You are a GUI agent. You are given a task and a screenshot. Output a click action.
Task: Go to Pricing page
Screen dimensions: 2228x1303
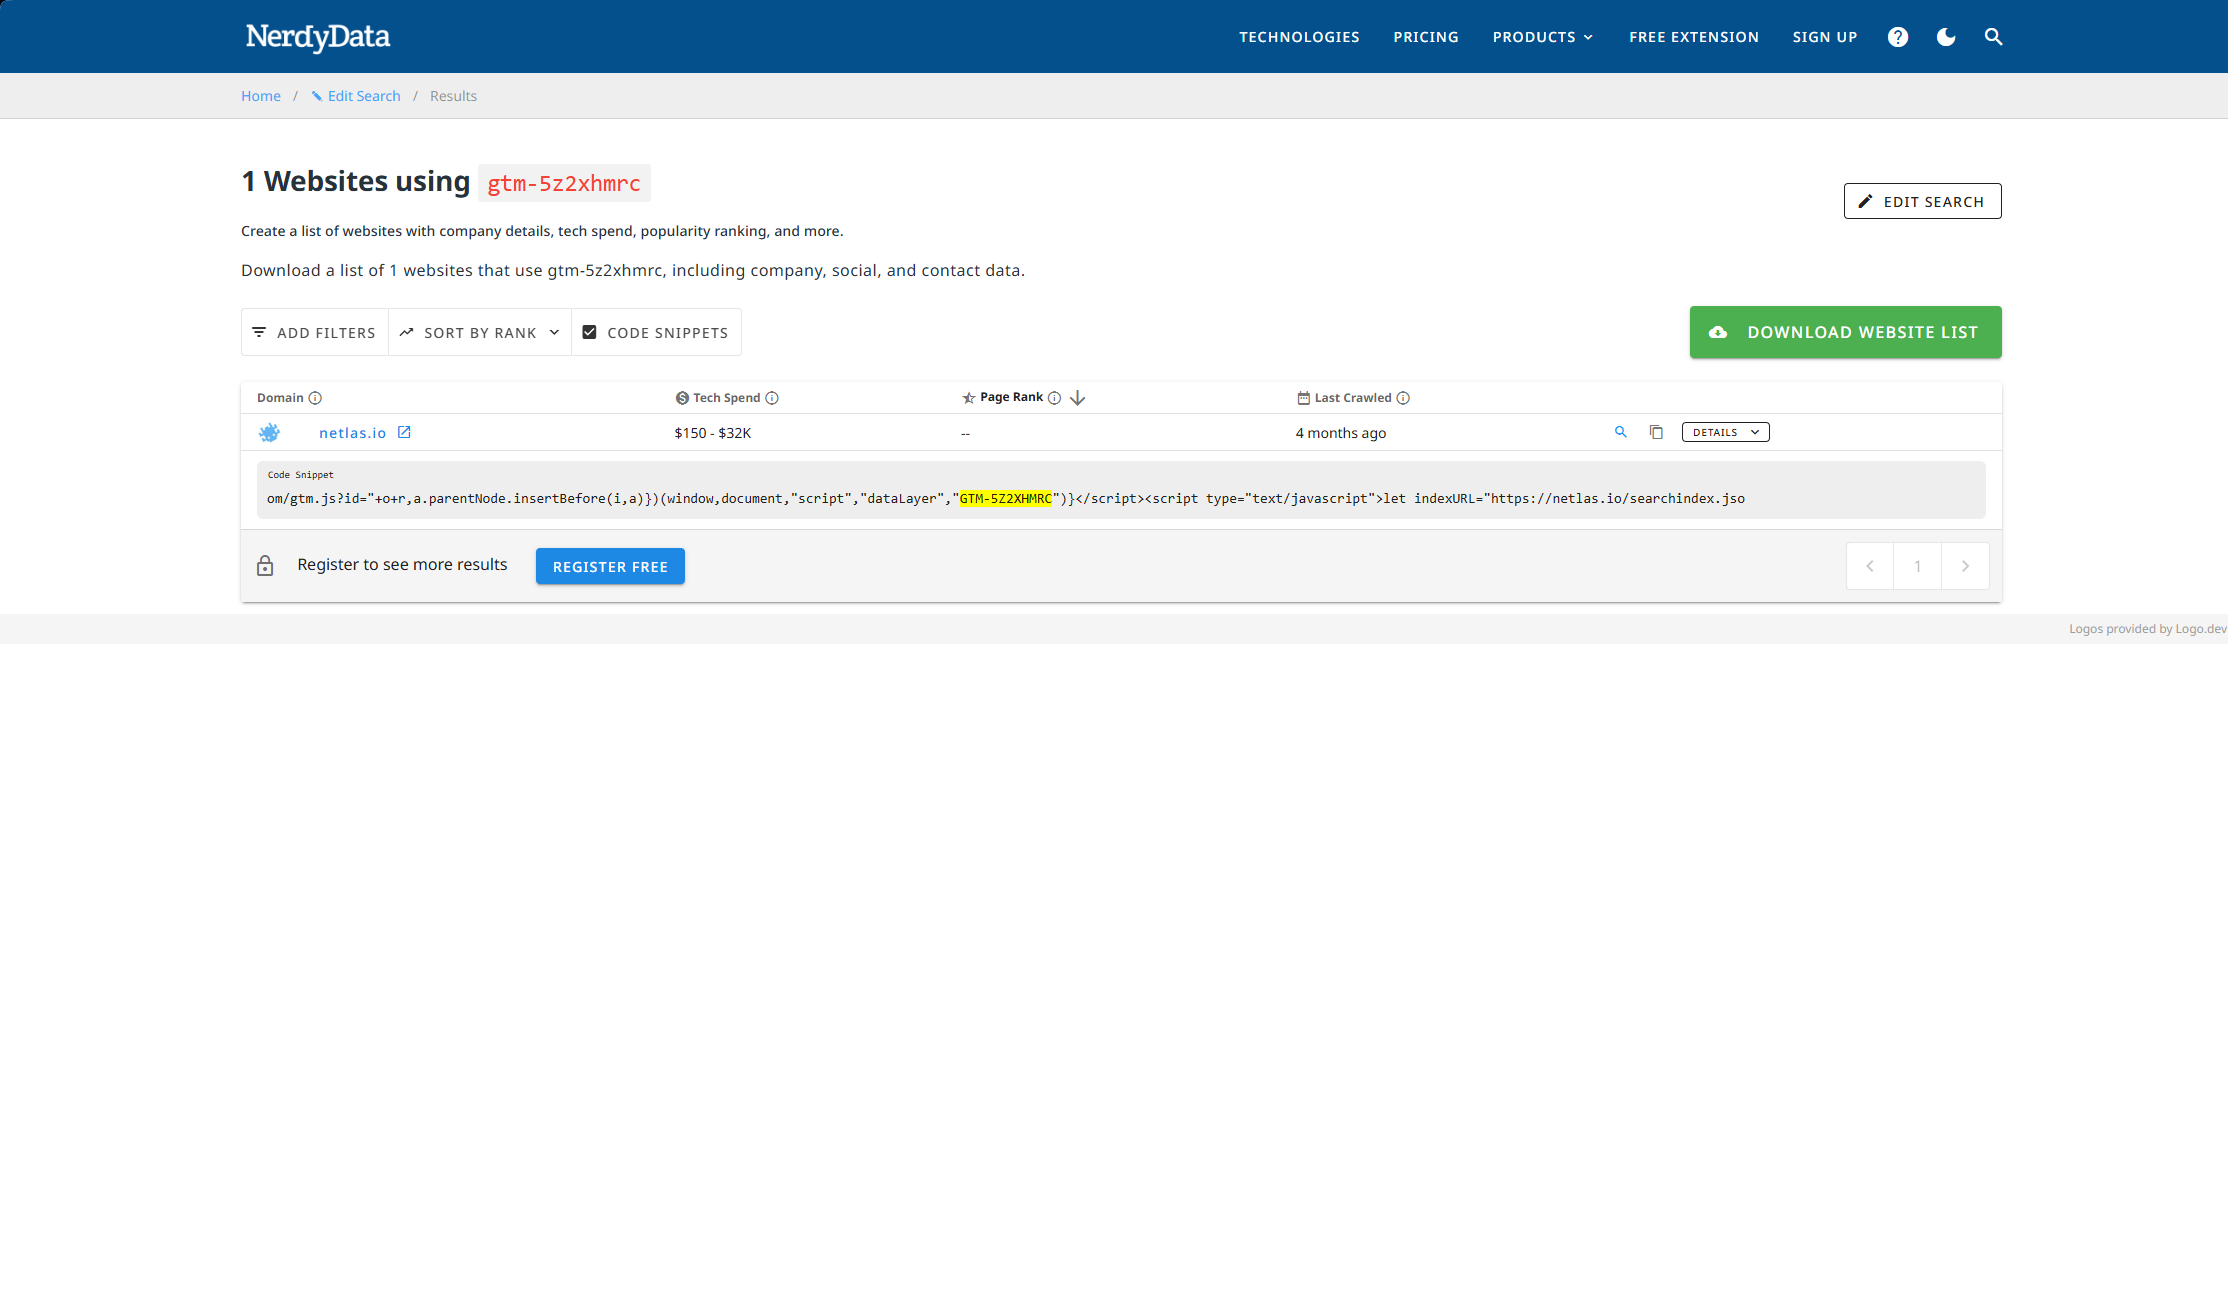point(1426,37)
